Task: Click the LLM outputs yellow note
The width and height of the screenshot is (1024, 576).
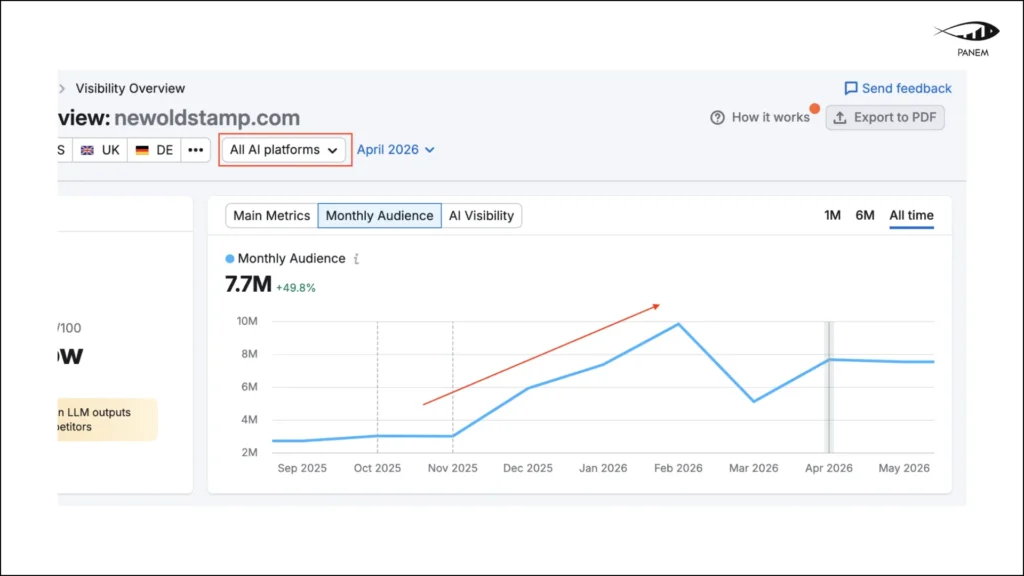Action: point(107,419)
